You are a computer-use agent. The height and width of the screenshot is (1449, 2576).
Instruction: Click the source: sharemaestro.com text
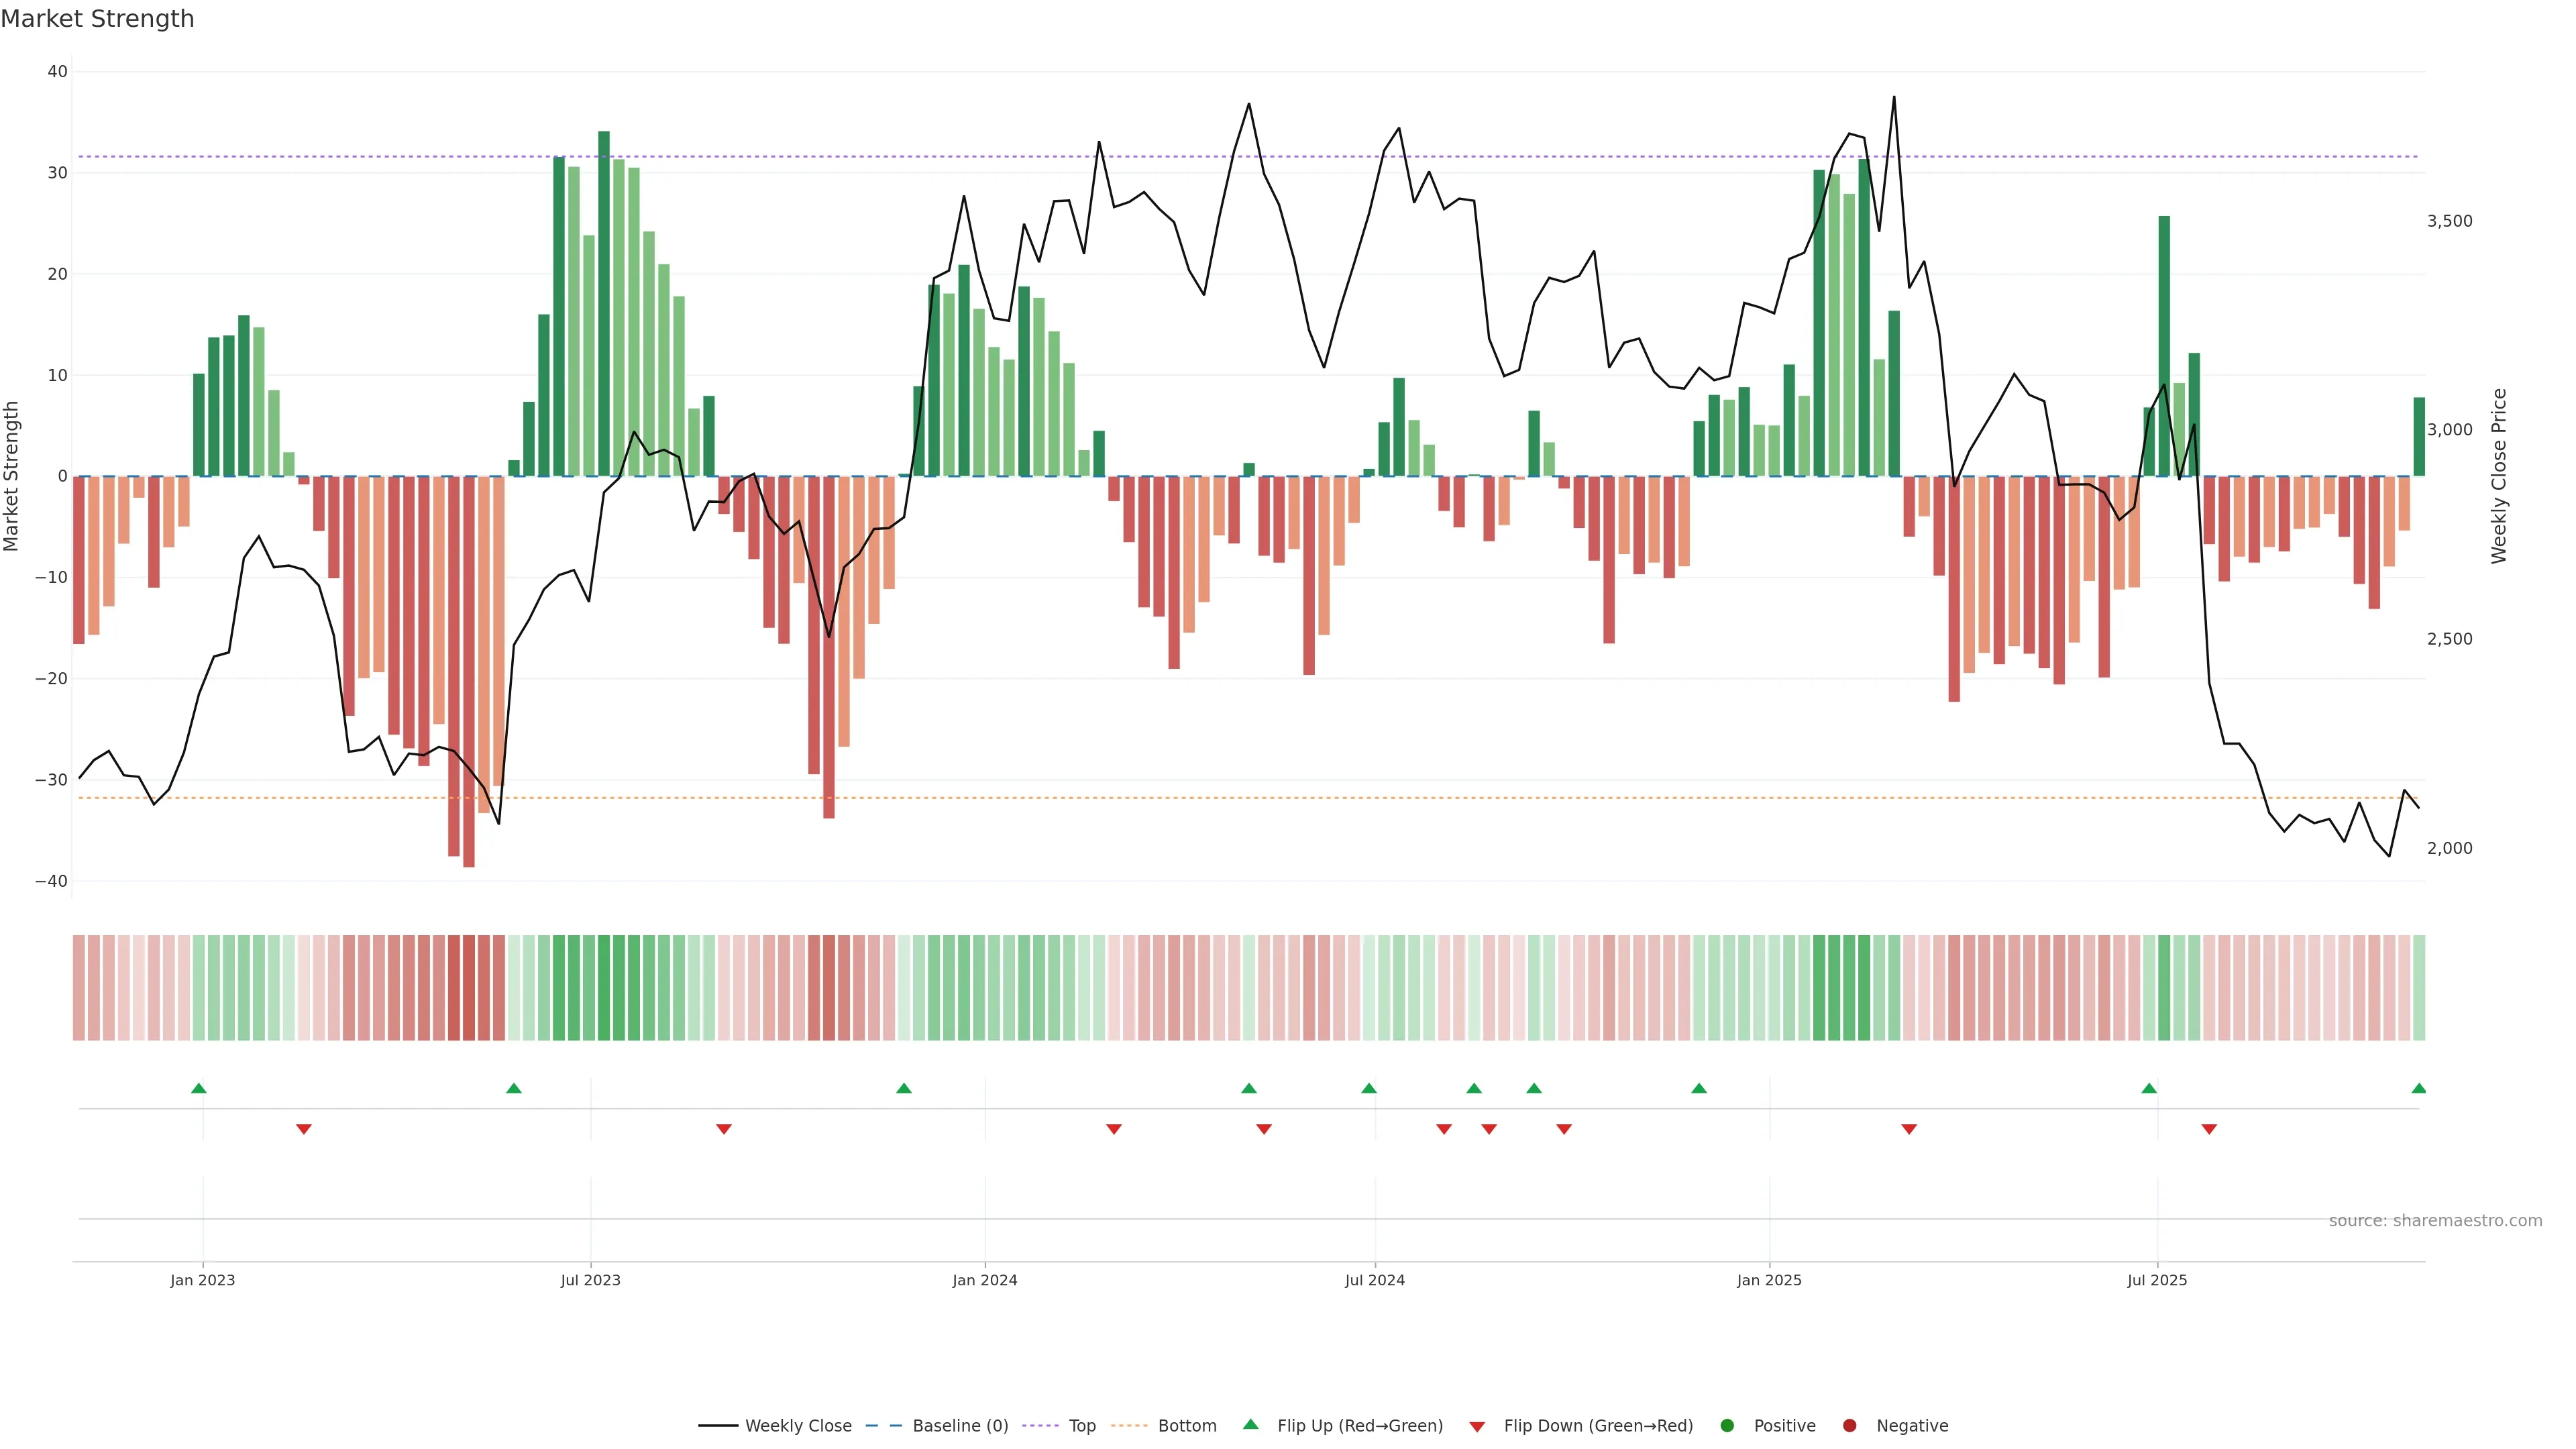pos(2435,1221)
